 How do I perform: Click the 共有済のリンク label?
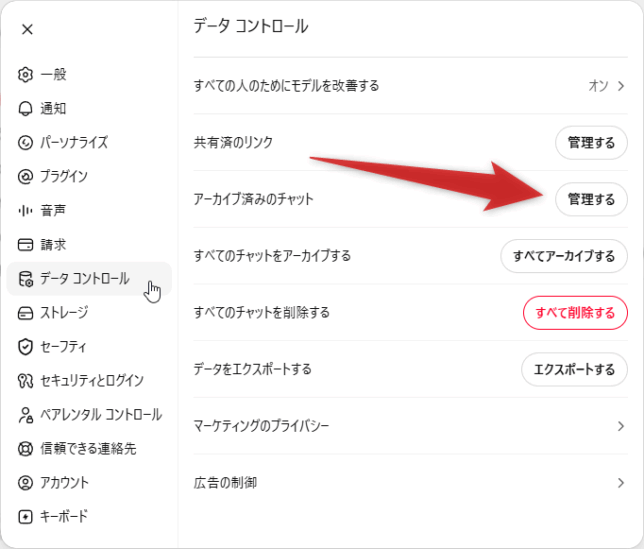pos(233,142)
